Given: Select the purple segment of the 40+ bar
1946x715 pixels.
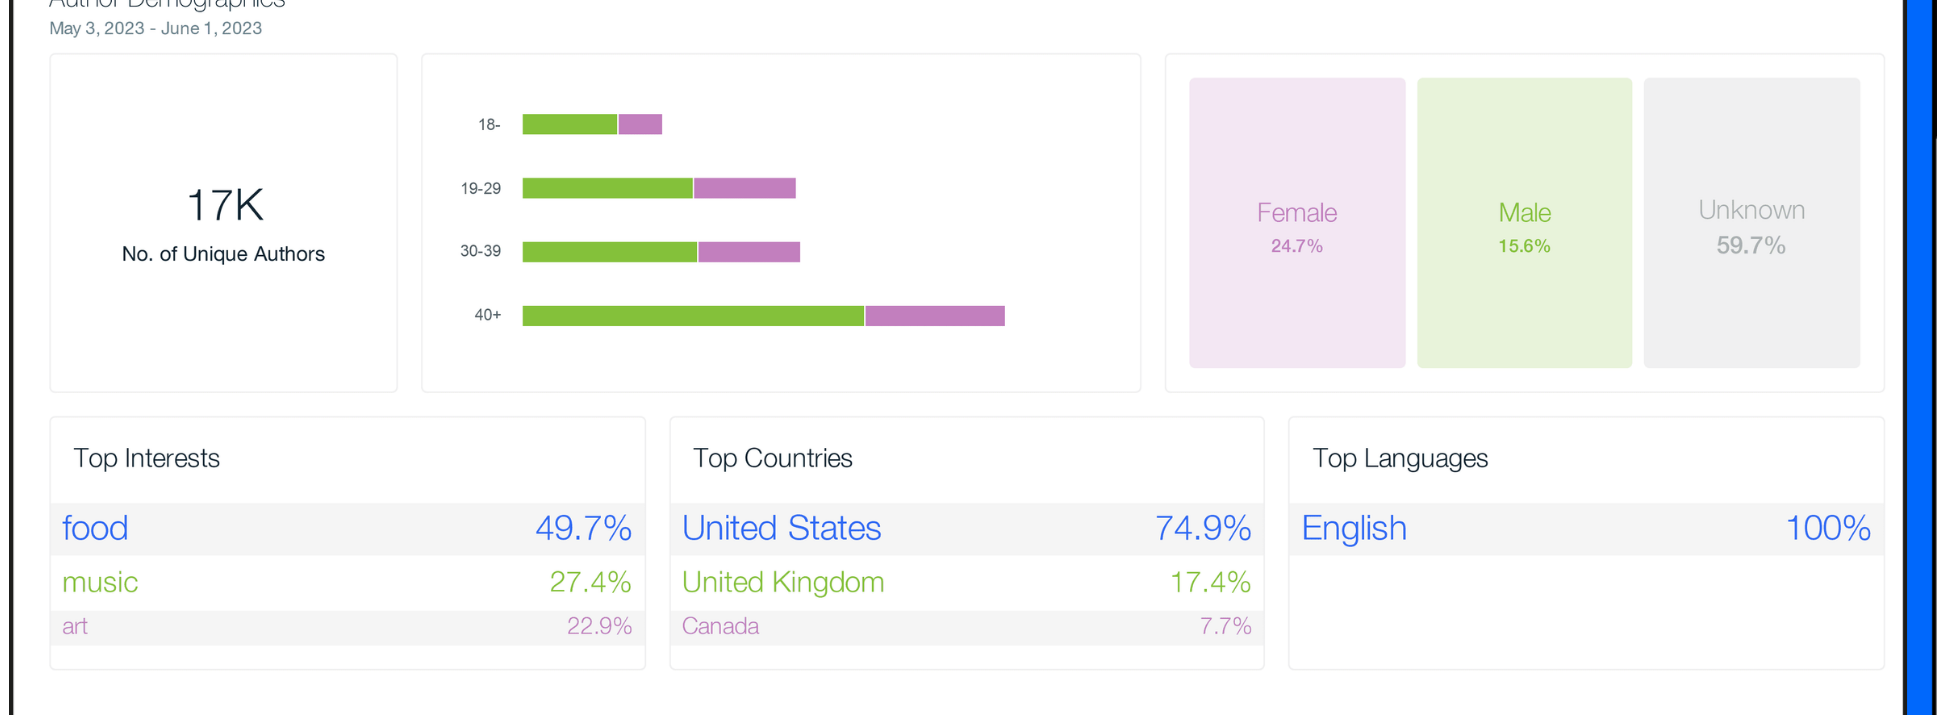Looking at the screenshot, I should pyautogui.click(x=935, y=316).
